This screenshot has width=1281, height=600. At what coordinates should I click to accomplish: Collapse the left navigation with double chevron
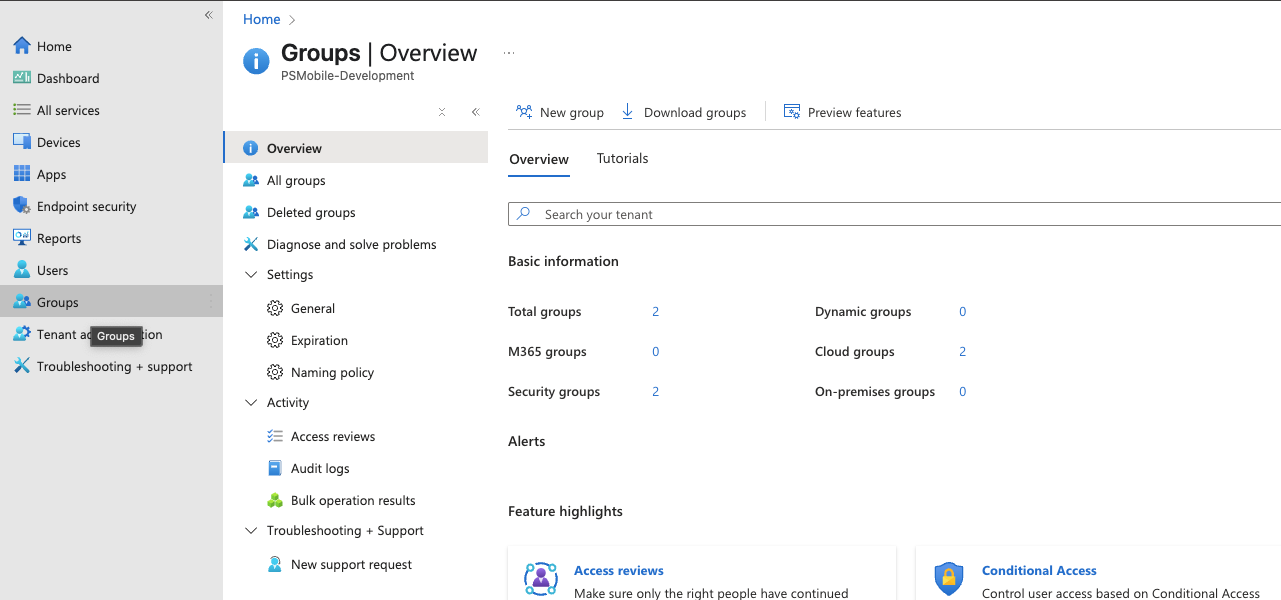(x=209, y=15)
